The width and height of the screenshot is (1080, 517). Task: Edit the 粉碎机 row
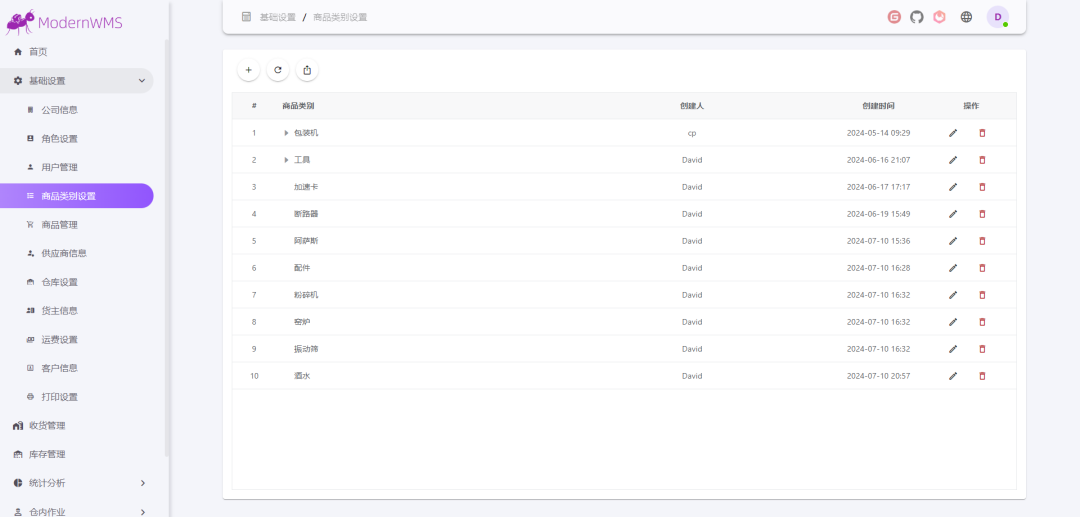click(x=953, y=295)
